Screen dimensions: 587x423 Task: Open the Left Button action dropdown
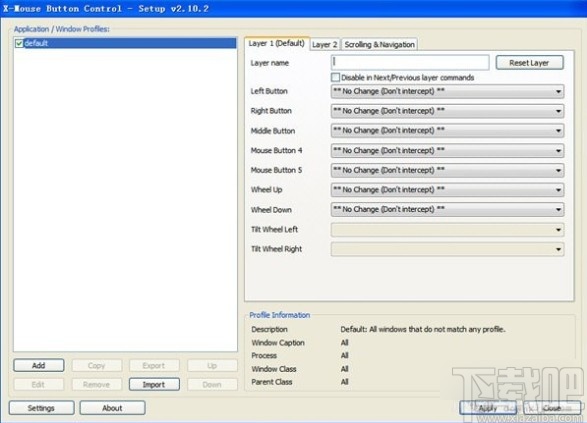(x=447, y=91)
